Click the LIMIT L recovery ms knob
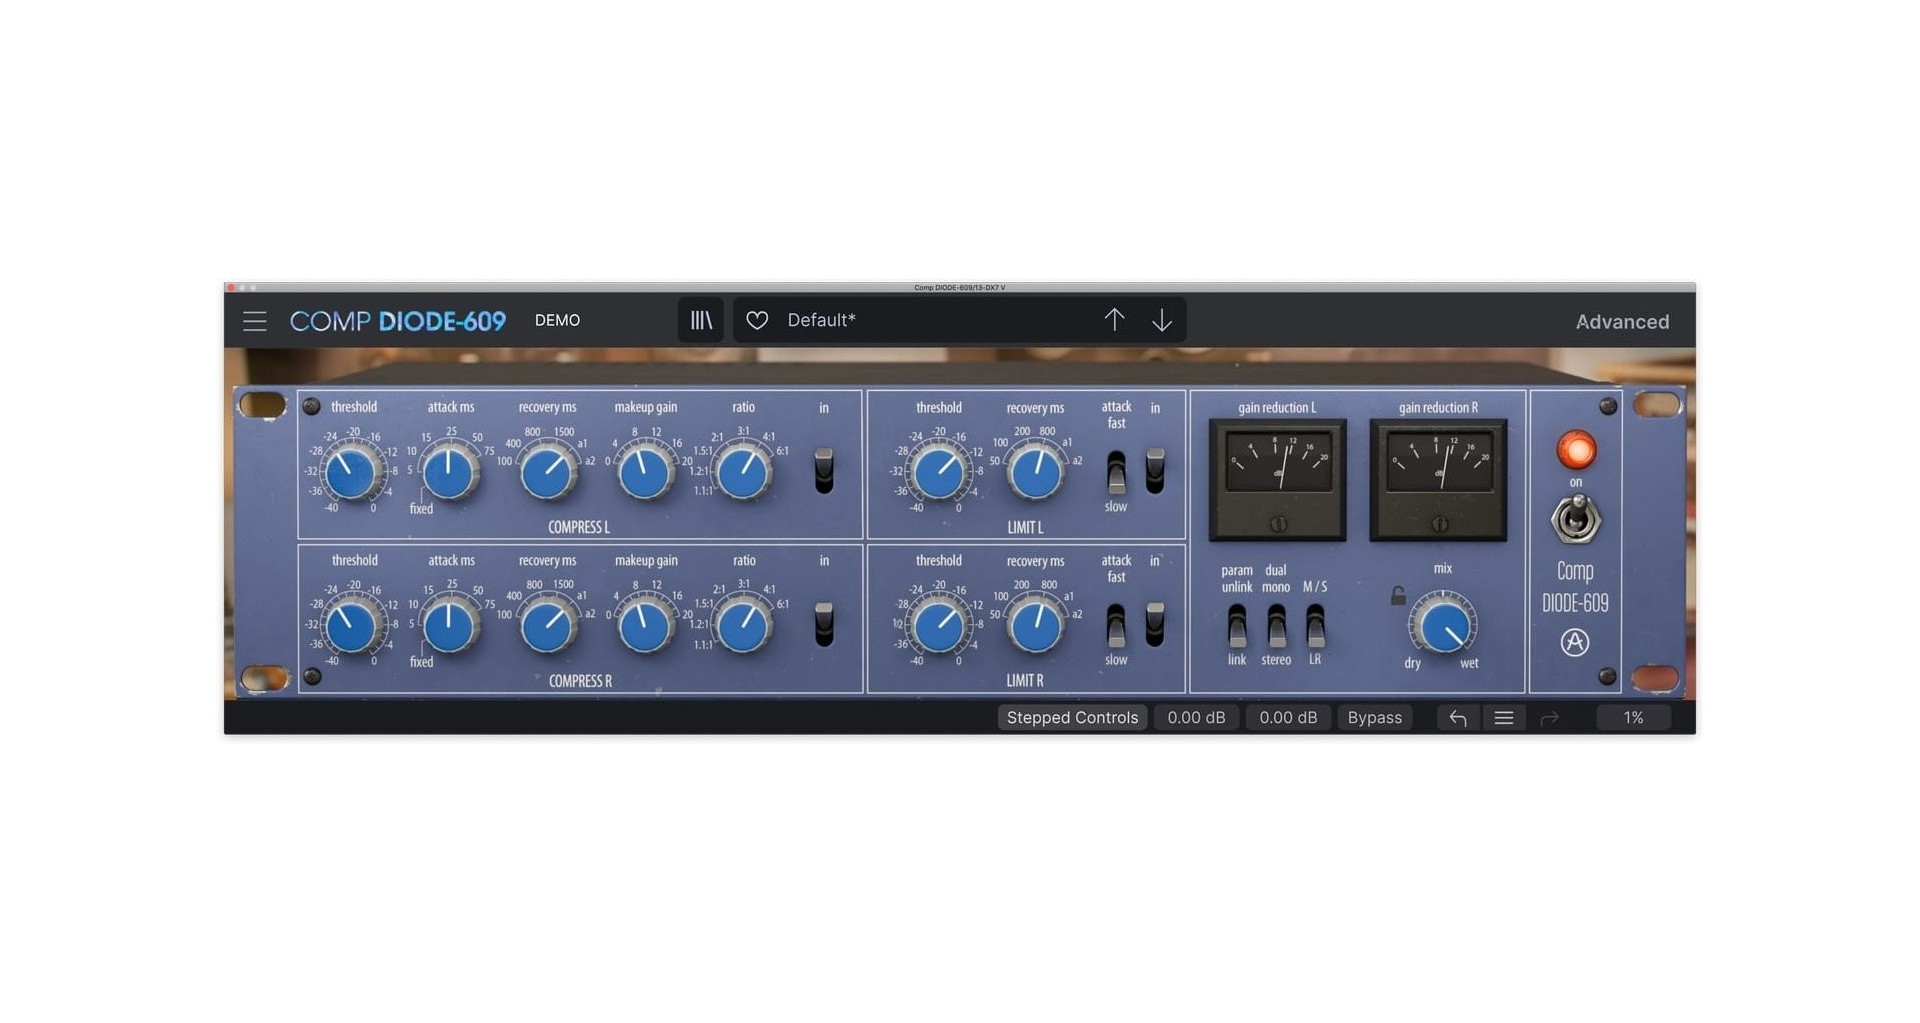 point(1035,473)
